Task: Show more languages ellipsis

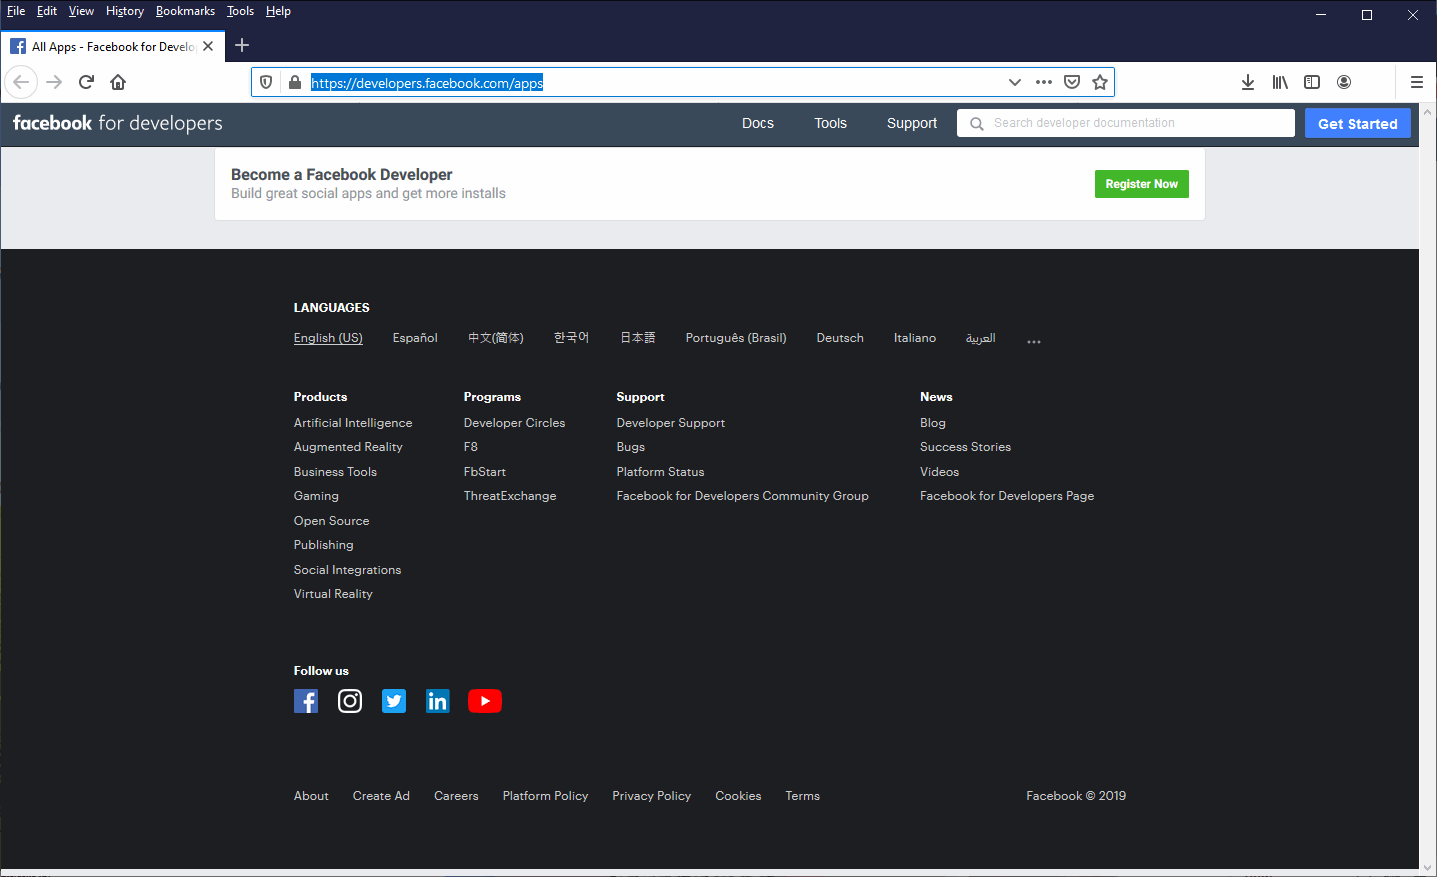Action: coord(1034,341)
